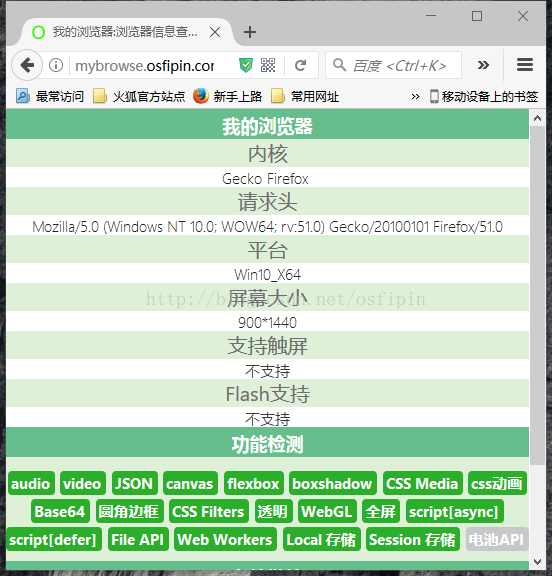Click the Win10_X64 platform value

267,275
